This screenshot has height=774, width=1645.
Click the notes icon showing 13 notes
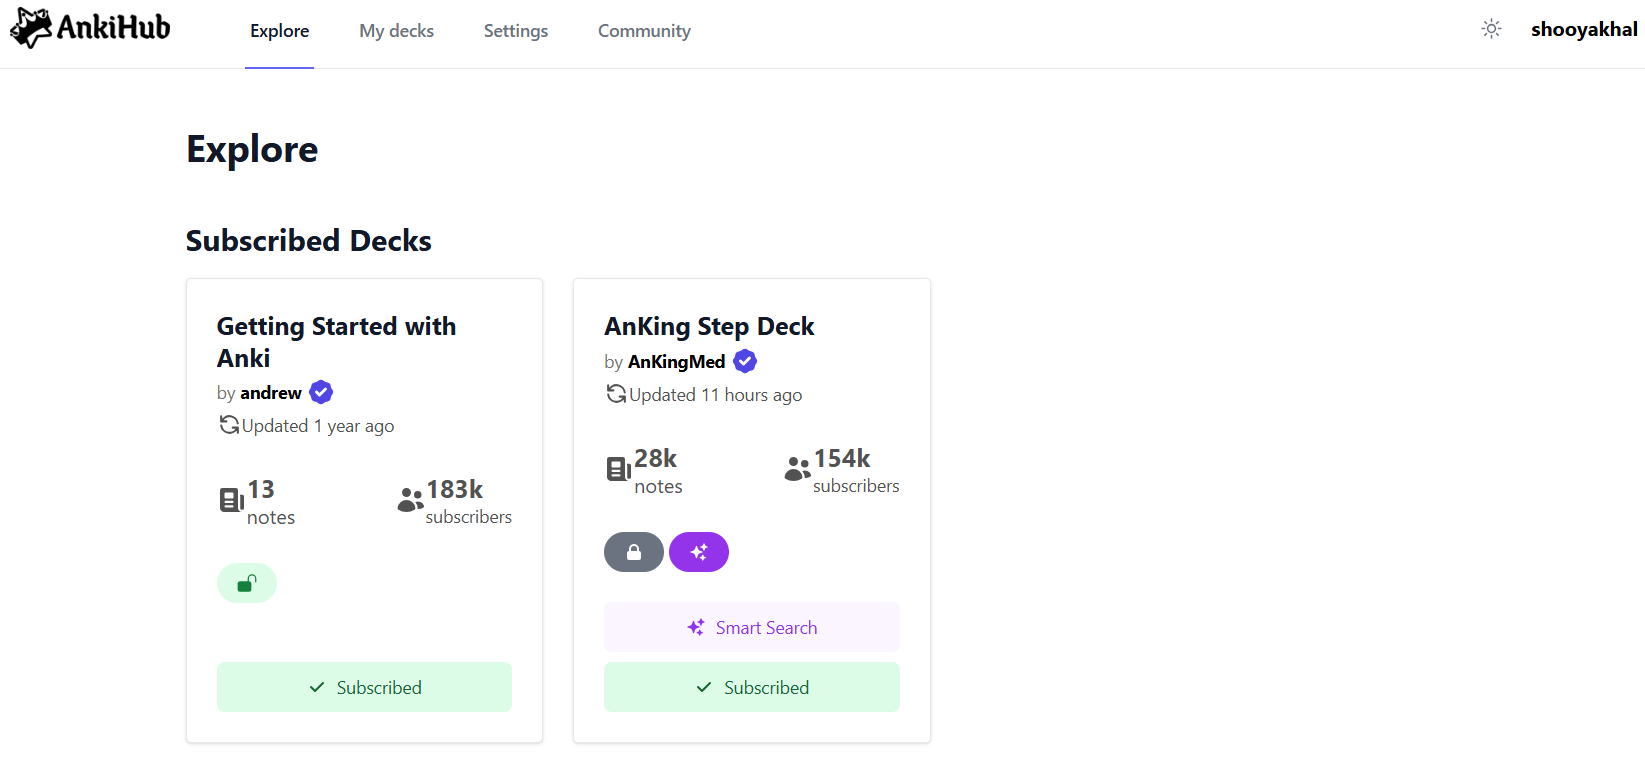tap(231, 499)
